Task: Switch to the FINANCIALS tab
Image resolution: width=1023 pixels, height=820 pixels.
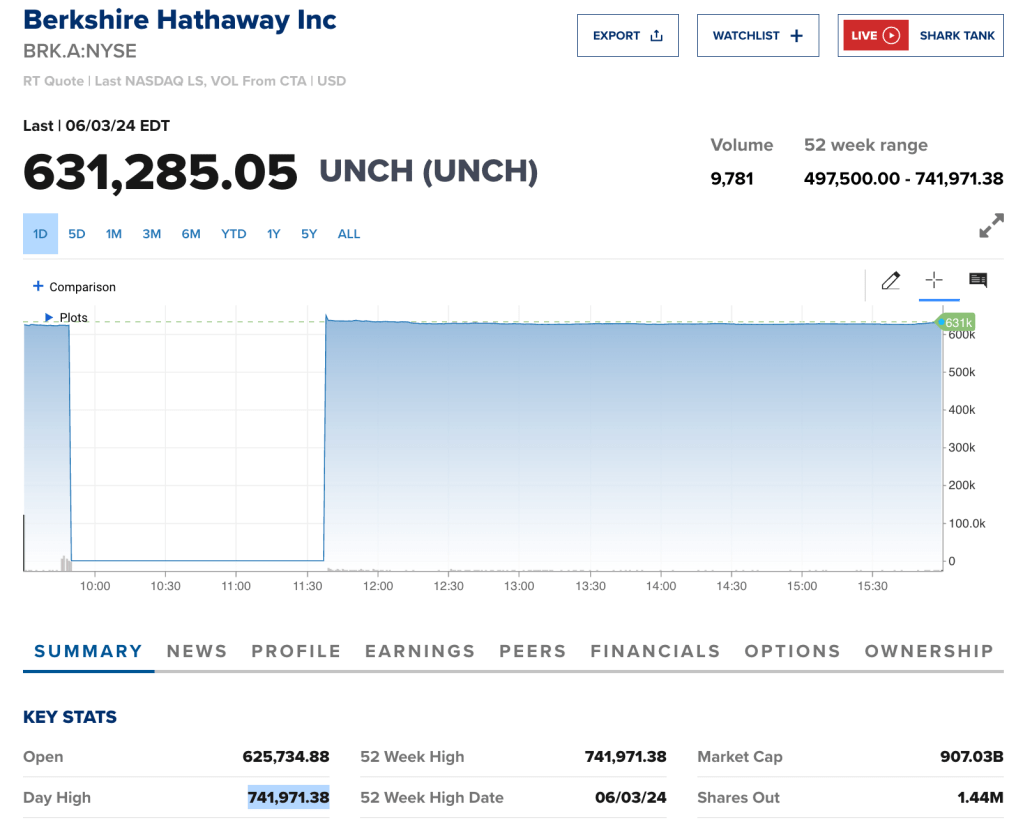Action: tap(655, 651)
